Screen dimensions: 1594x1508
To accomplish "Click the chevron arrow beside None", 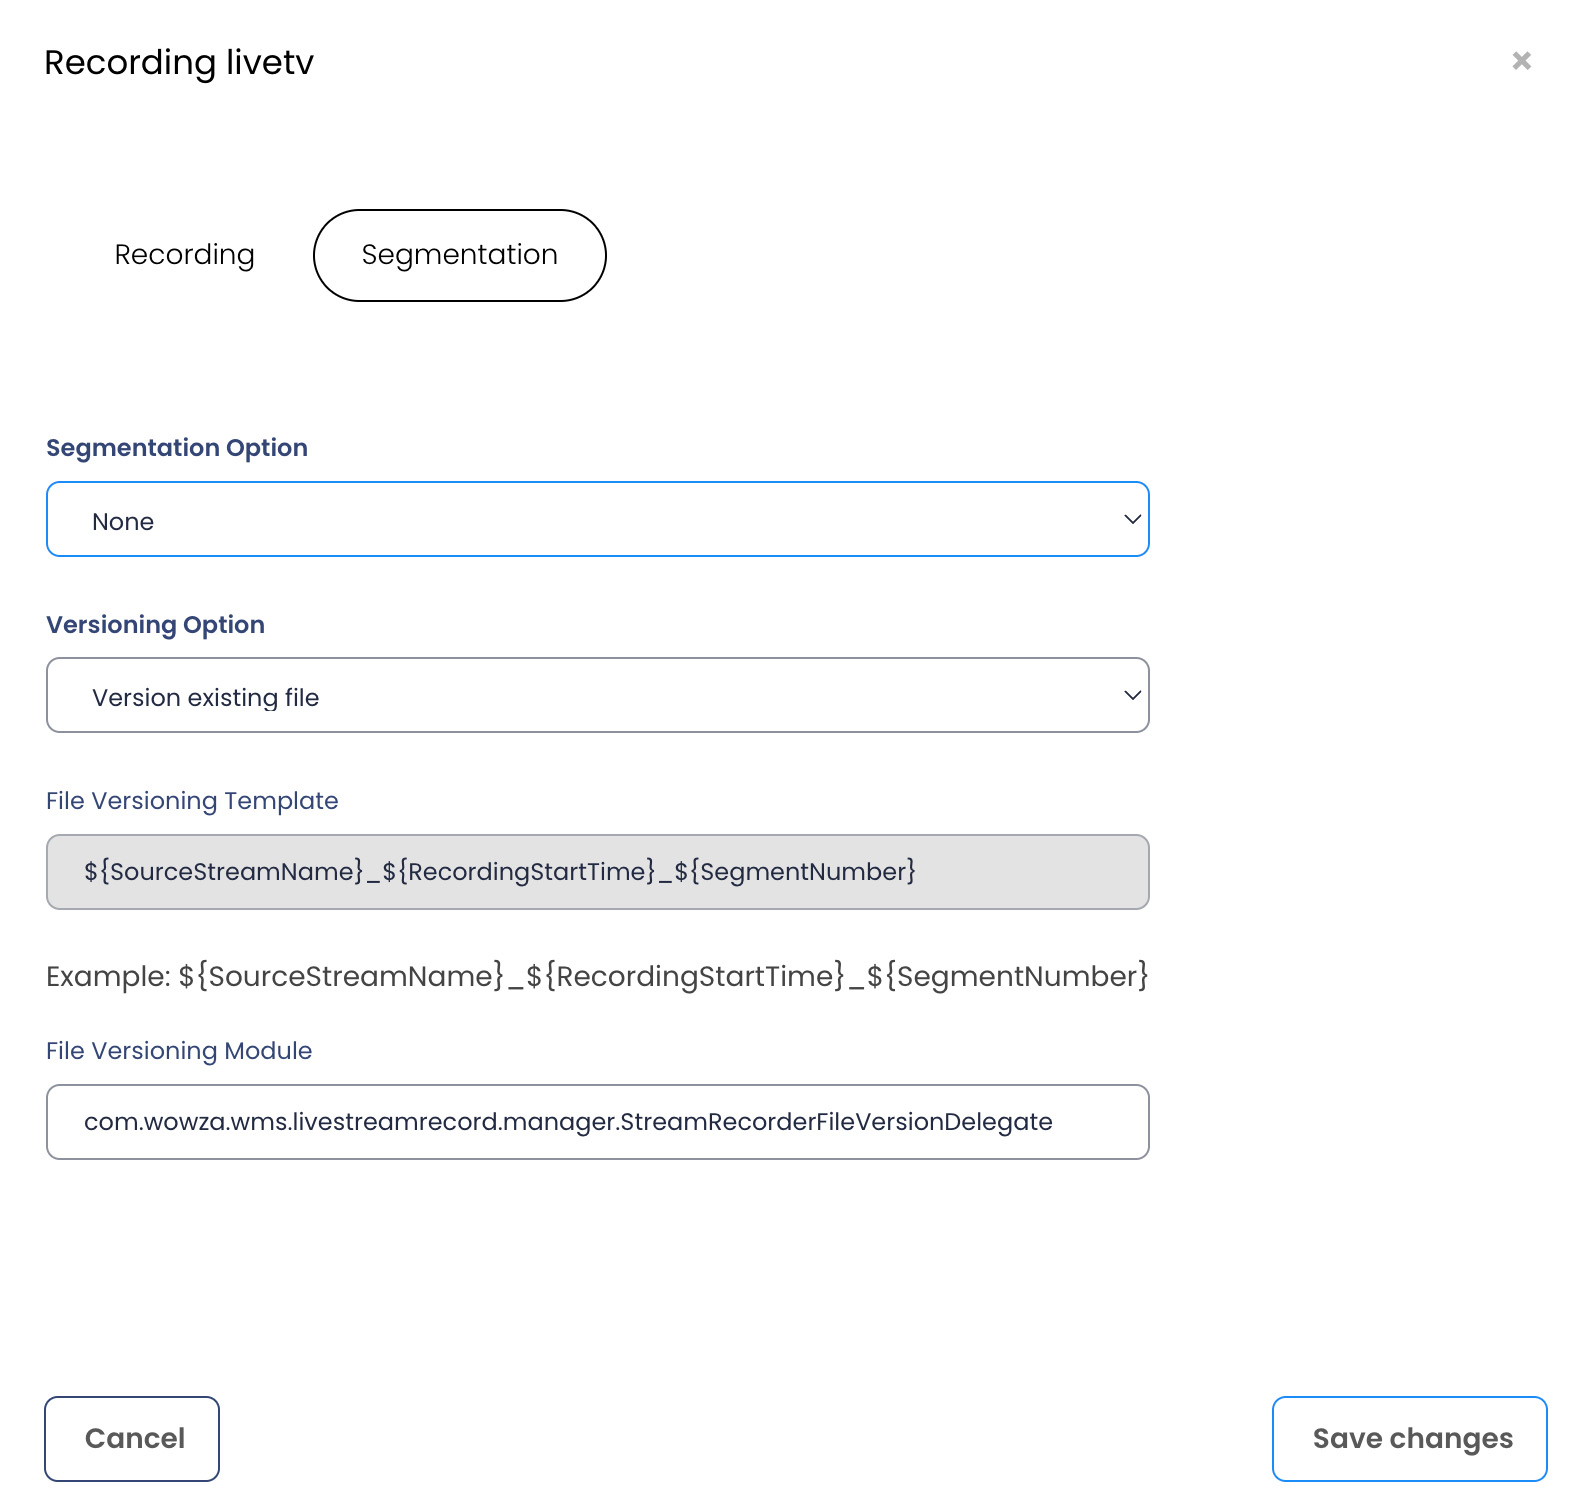I will point(1132,519).
